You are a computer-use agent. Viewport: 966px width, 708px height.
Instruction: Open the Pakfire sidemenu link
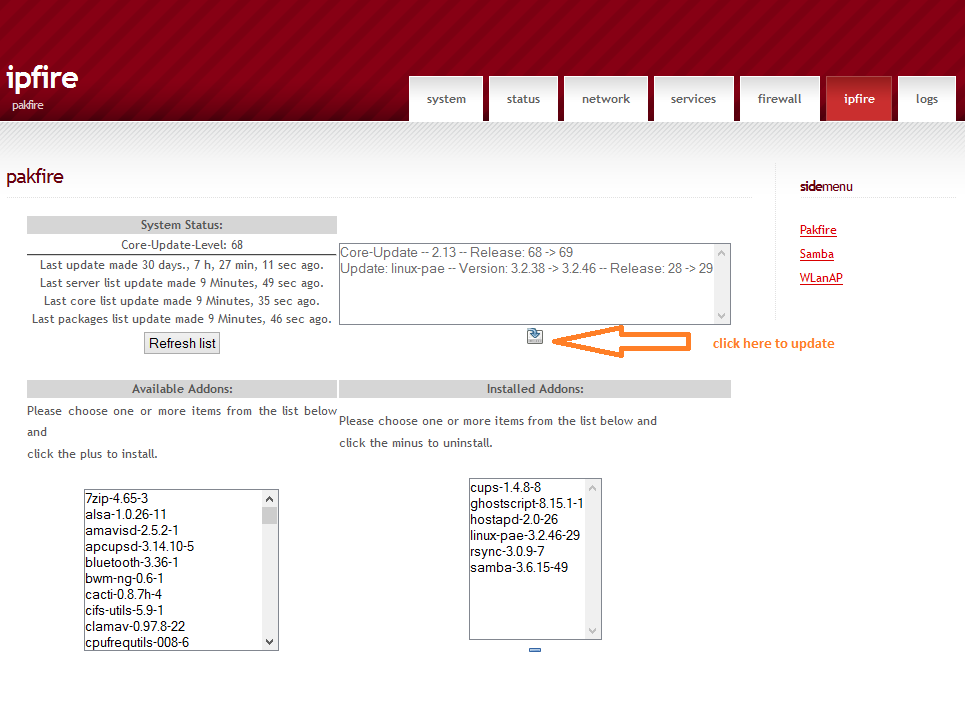pos(818,230)
